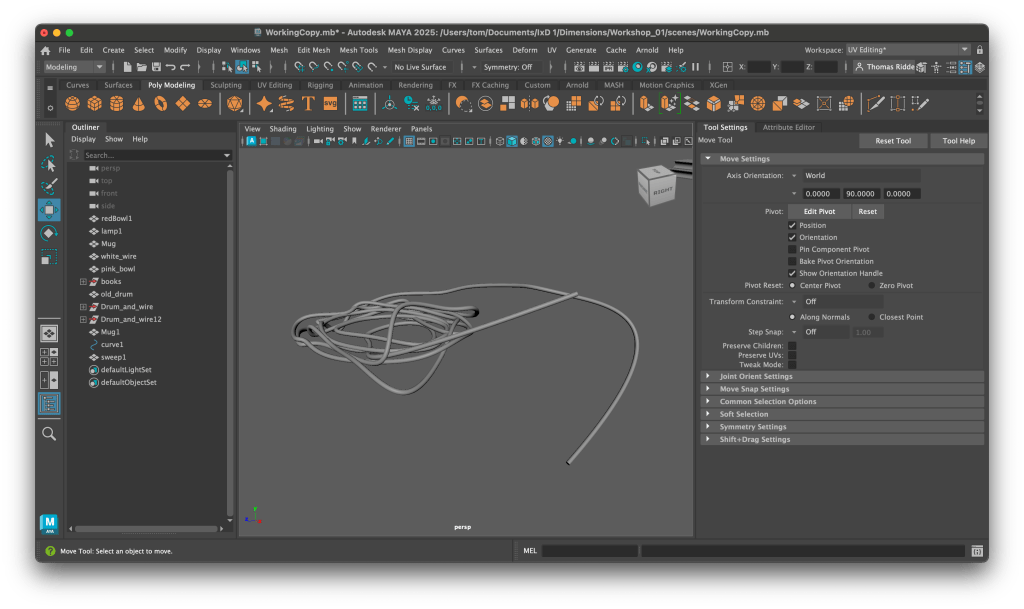Image resolution: width=1024 pixels, height=609 pixels.
Task: Click the Outliner search field
Action: pos(150,155)
